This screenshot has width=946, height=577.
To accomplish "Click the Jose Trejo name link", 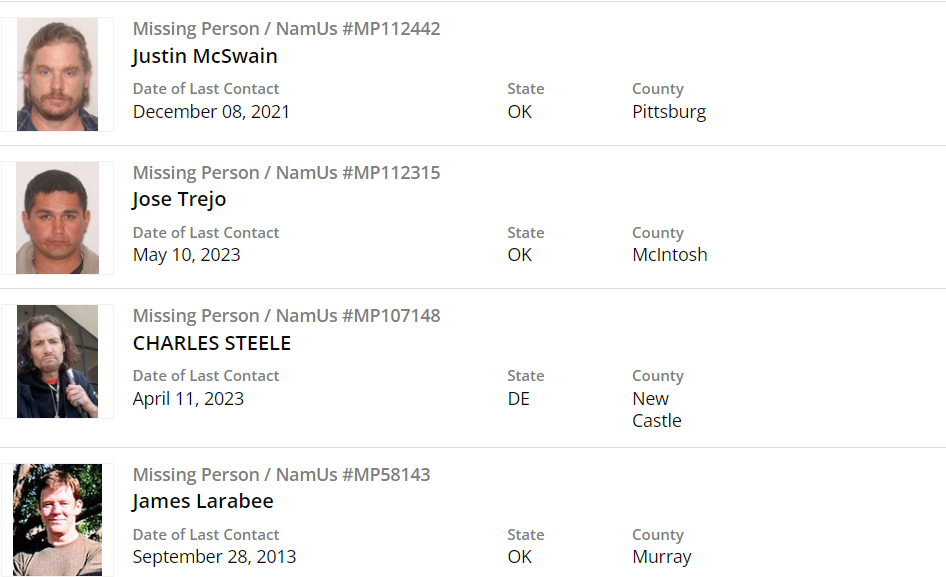I will coord(179,199).
